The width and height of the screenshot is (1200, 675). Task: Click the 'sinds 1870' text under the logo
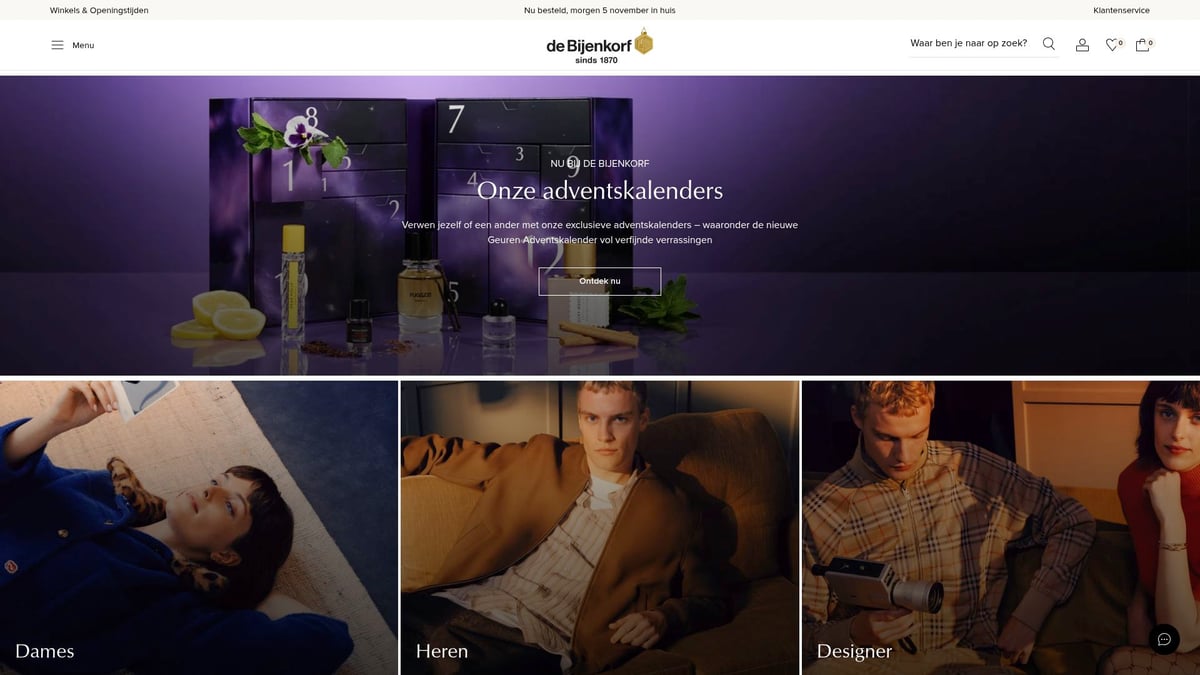(597, 60)
